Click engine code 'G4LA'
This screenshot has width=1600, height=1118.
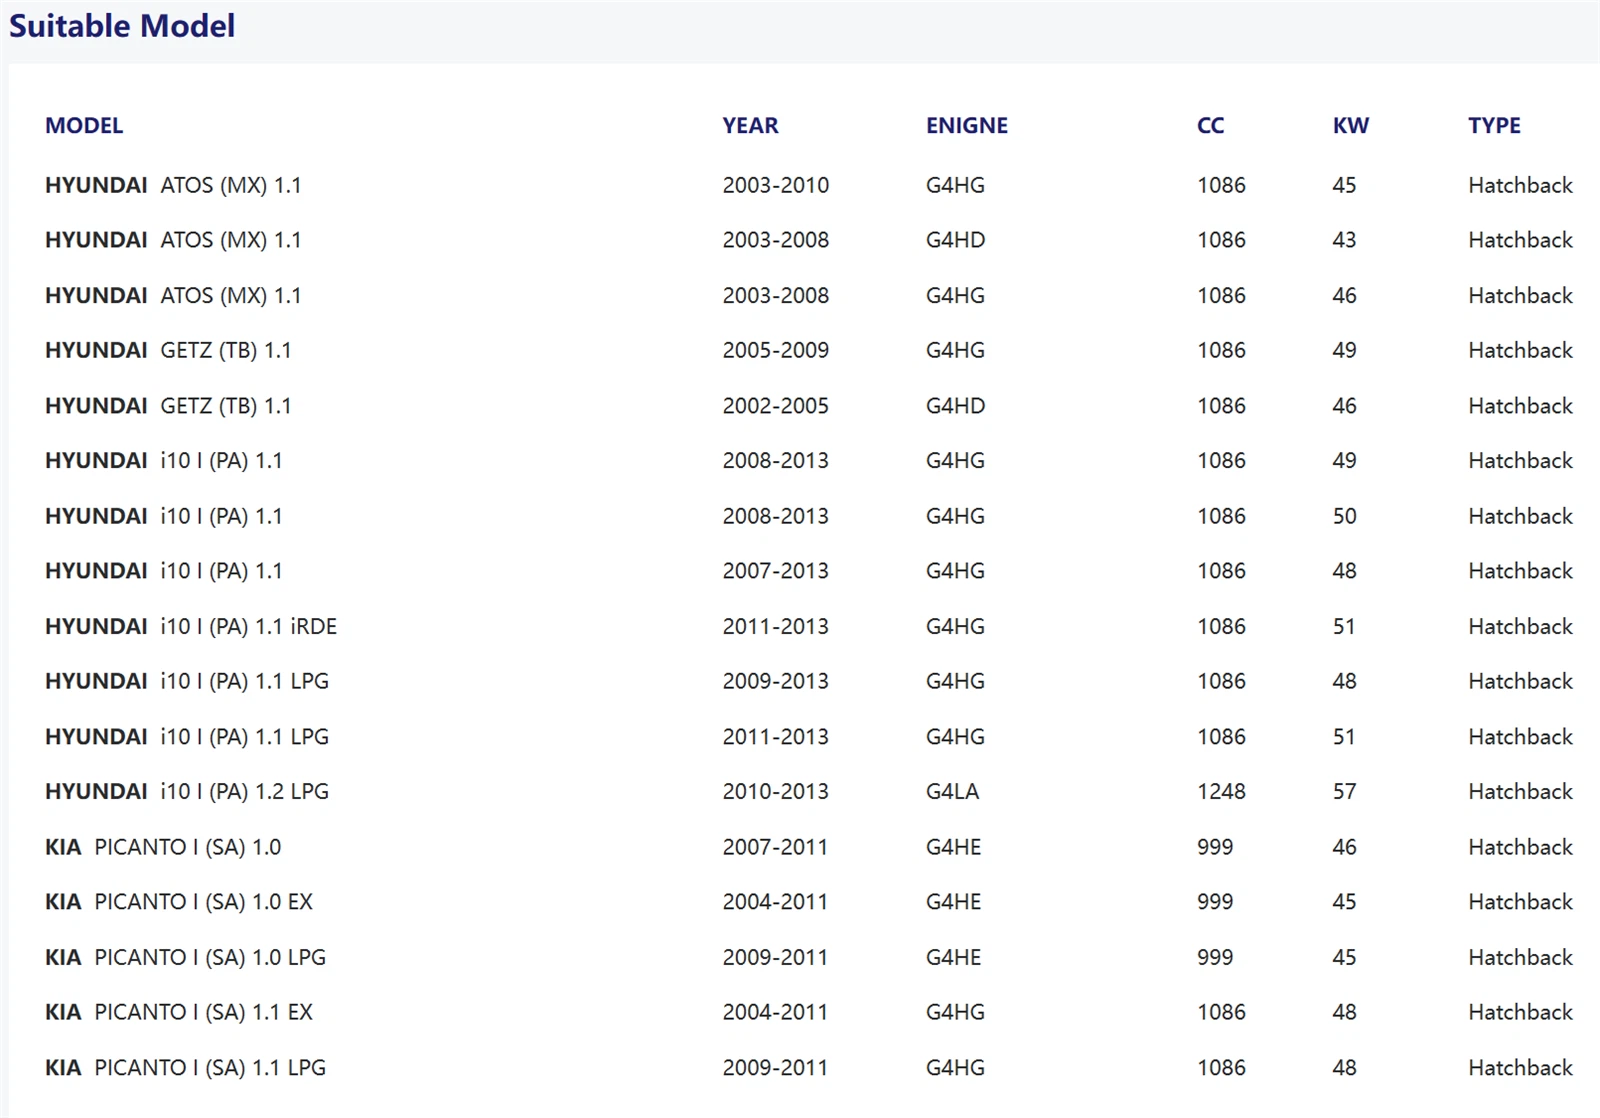point(952,791)
